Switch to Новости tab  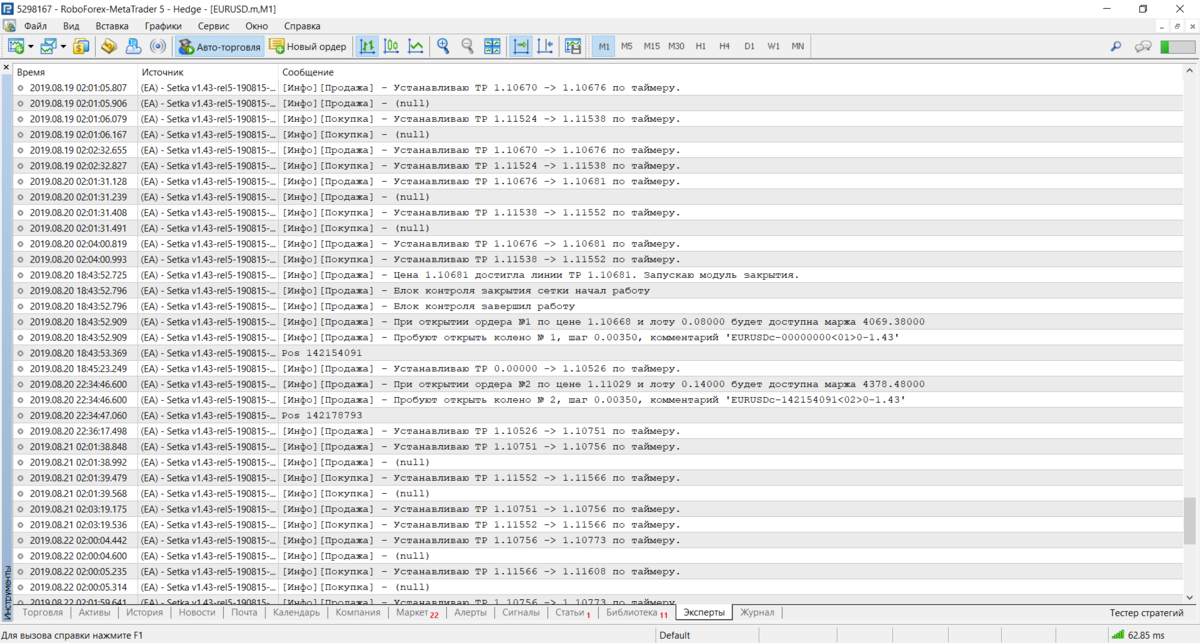[x=197, y=613]
